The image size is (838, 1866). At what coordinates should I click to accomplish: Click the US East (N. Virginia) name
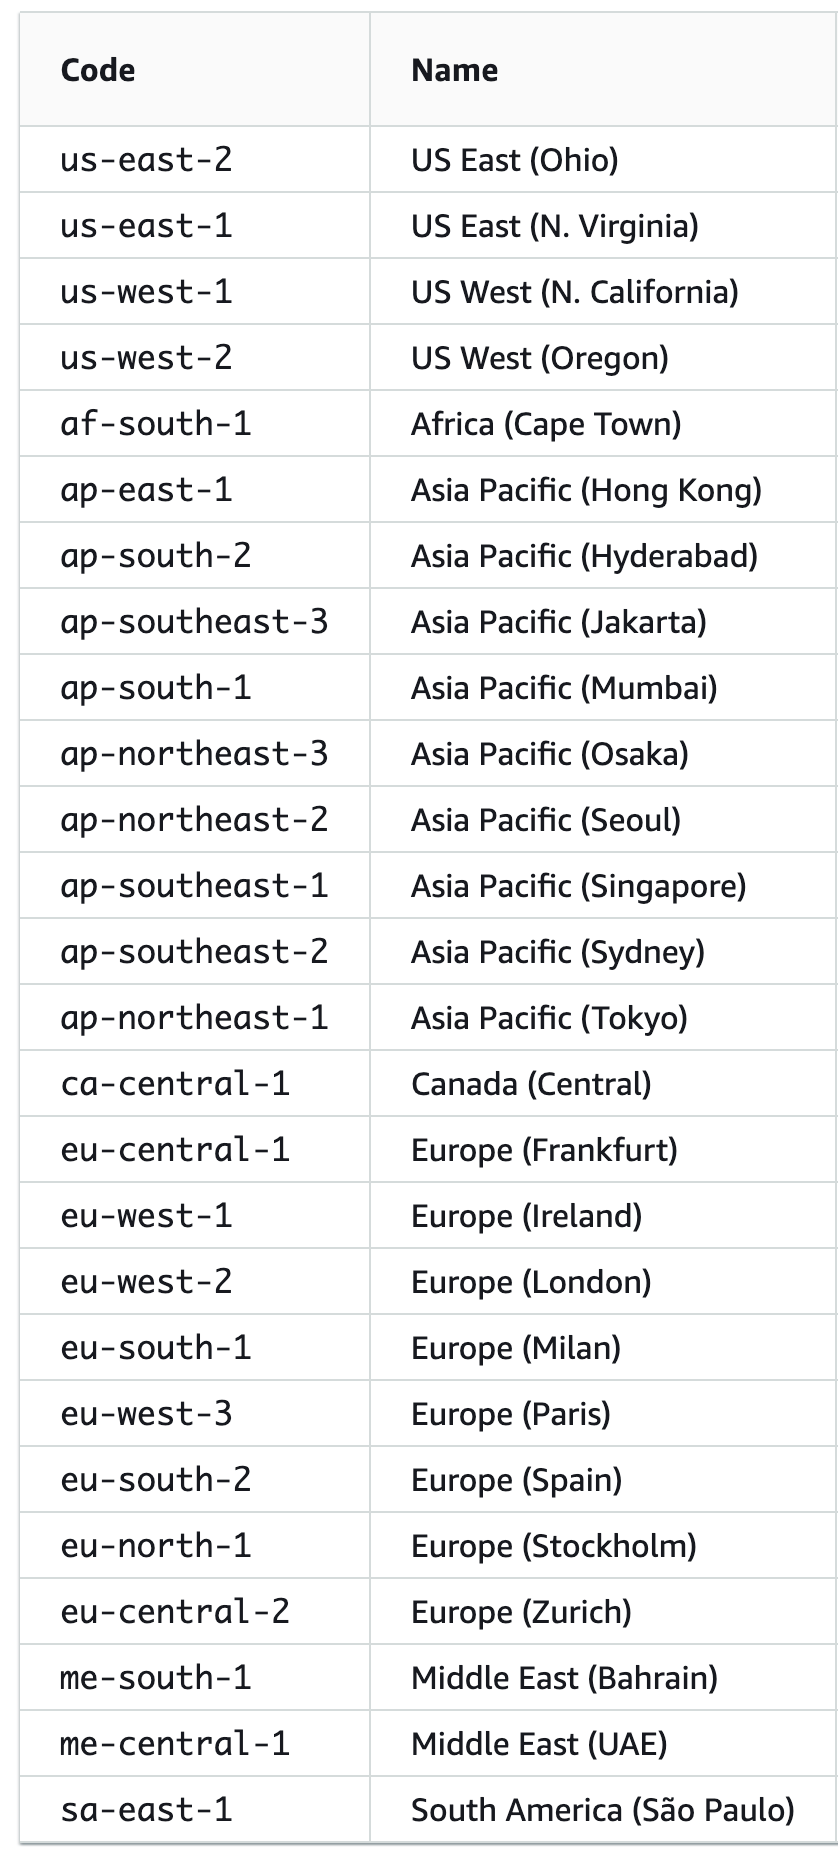point(554,226)
